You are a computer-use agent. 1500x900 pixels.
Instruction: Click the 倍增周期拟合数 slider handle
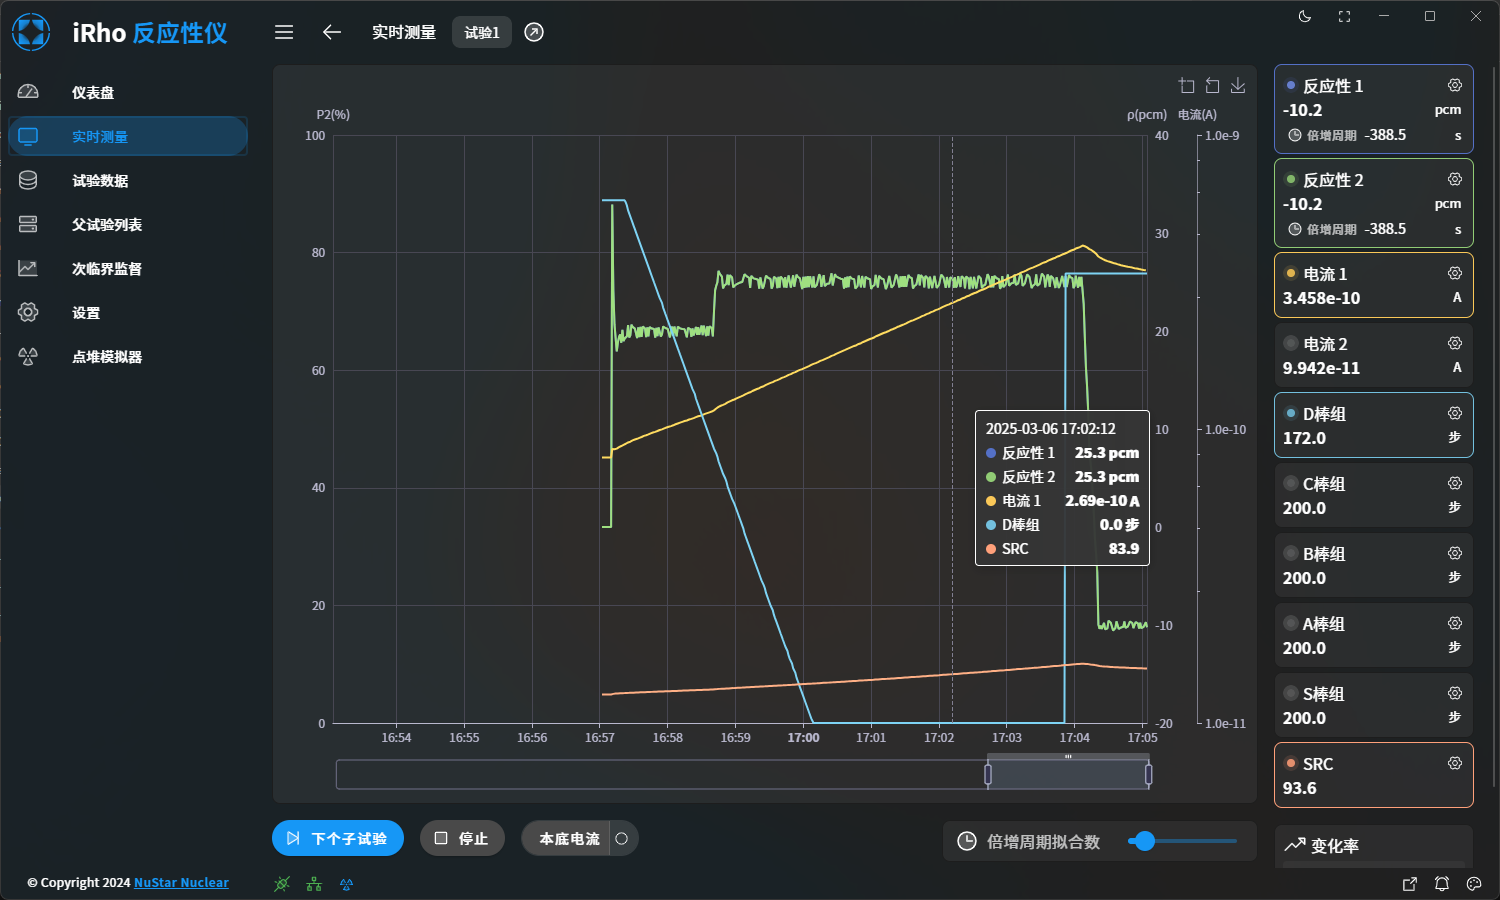click(x=1145, y=841)
